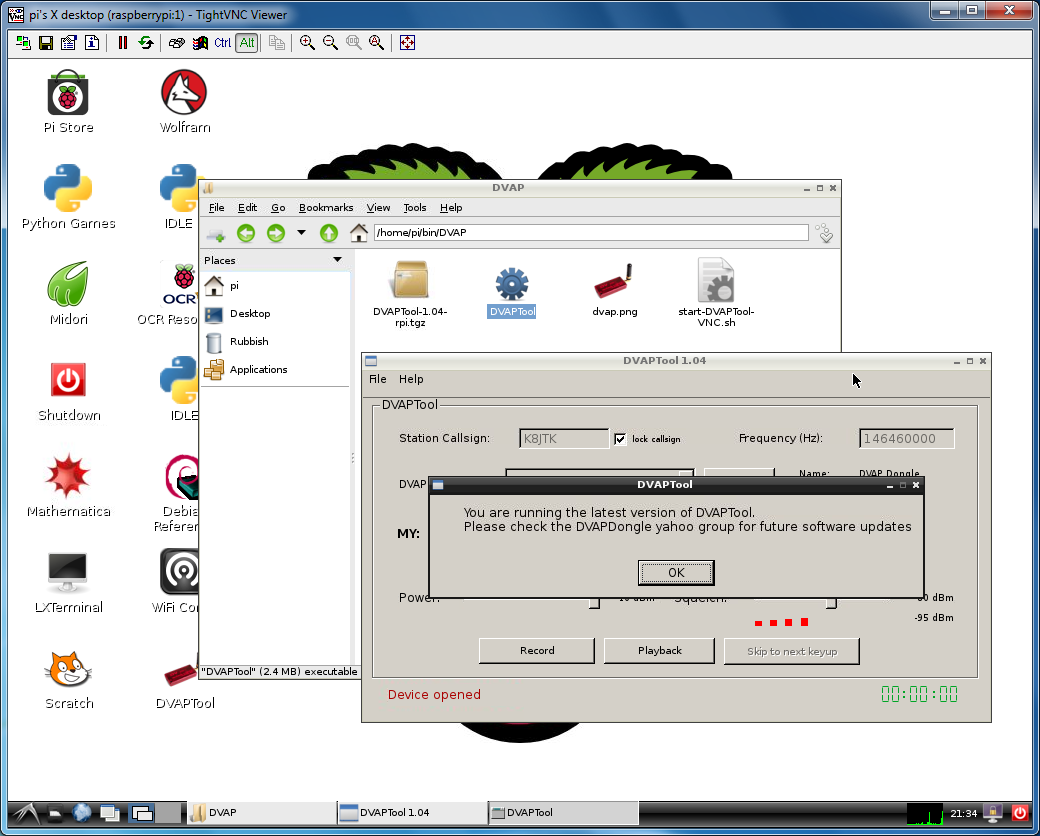
Task: Open the Bookmarks menu
Action: 326,208
